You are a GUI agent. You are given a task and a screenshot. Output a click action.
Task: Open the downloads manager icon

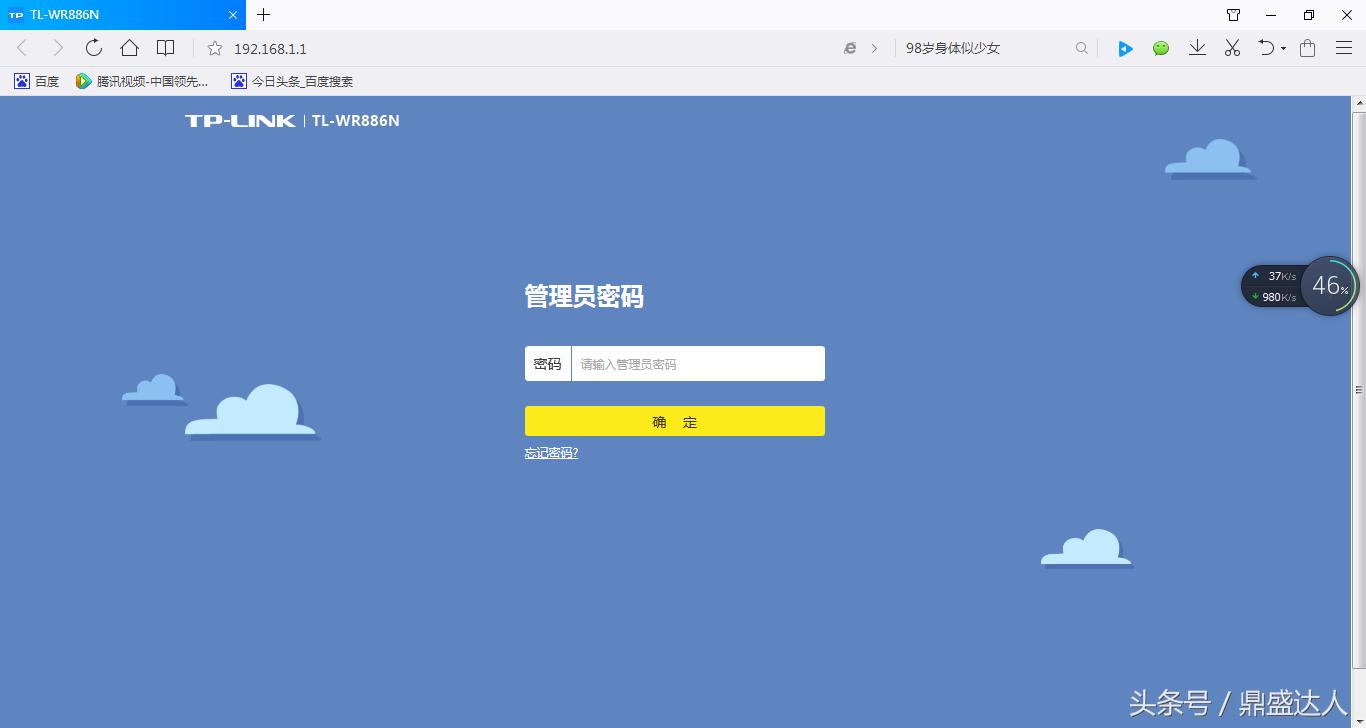click(x=1197, y=47)
